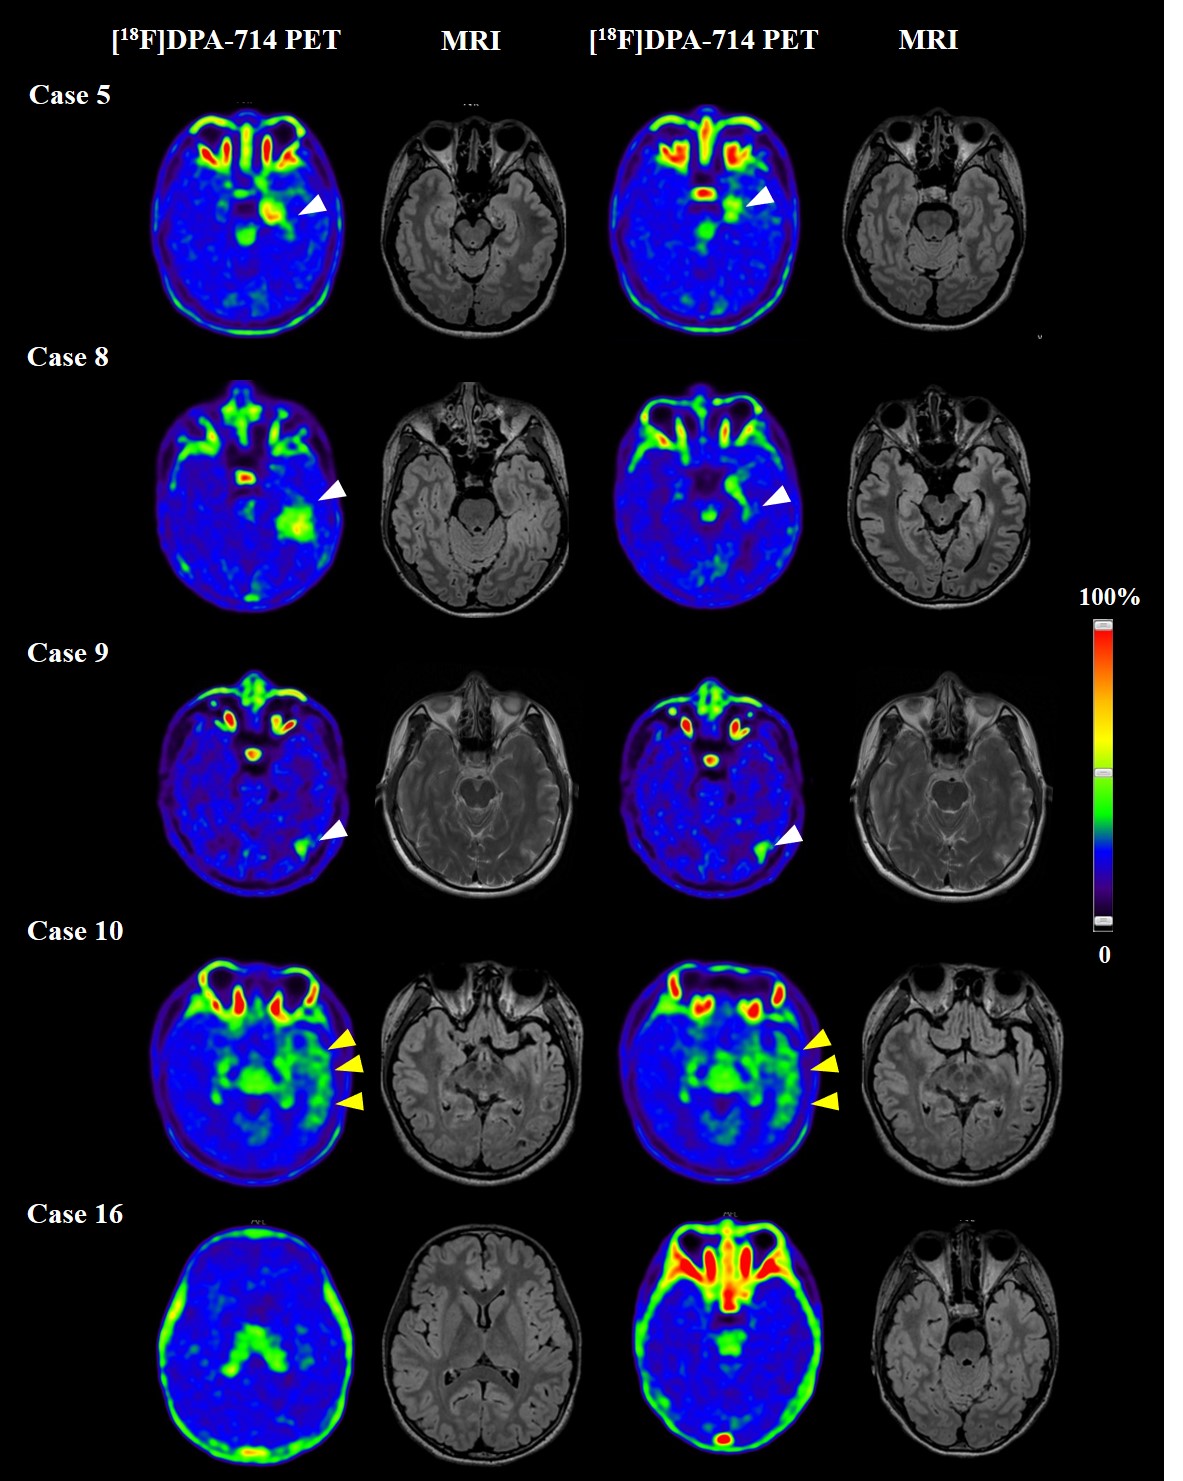Click the 100% label above the color bar
The height and width of the screenshot is (1481, 1183).
pyautogui.click(x=1108, y=597)
